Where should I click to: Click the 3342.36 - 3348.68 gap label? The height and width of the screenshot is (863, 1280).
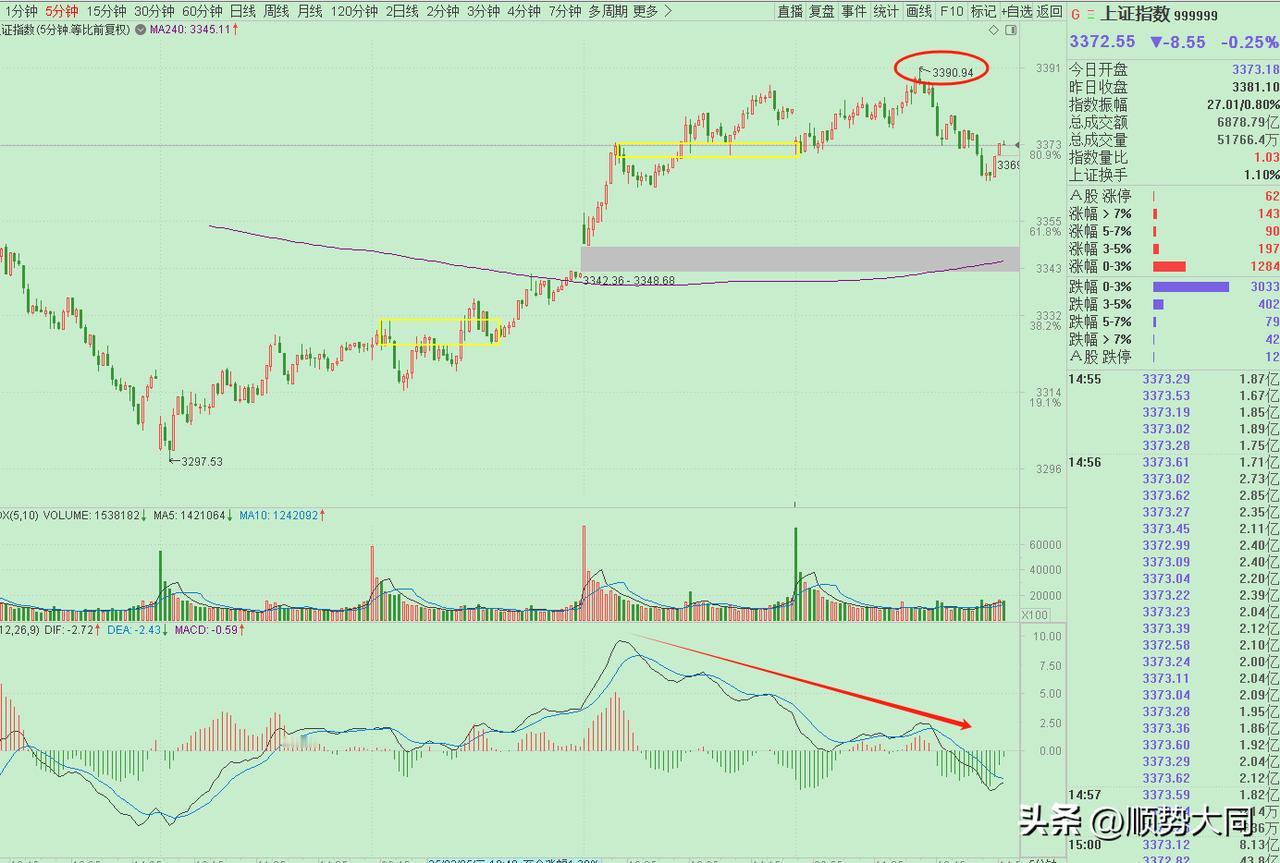[x=628, y=281]
